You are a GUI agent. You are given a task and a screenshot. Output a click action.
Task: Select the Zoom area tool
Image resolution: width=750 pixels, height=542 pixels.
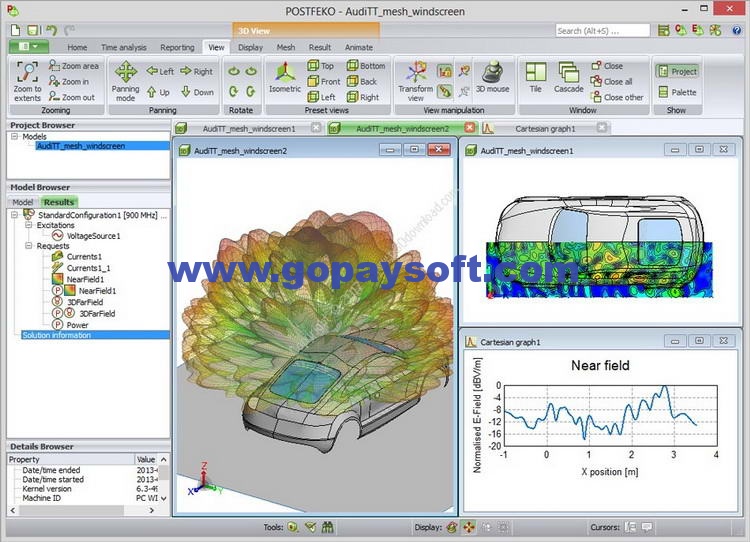[74, 66]
